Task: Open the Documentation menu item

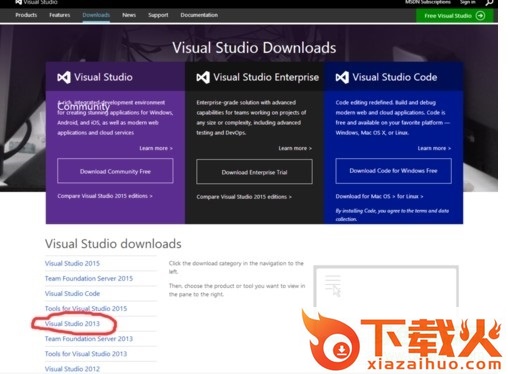Action: (x=199, y=15)
